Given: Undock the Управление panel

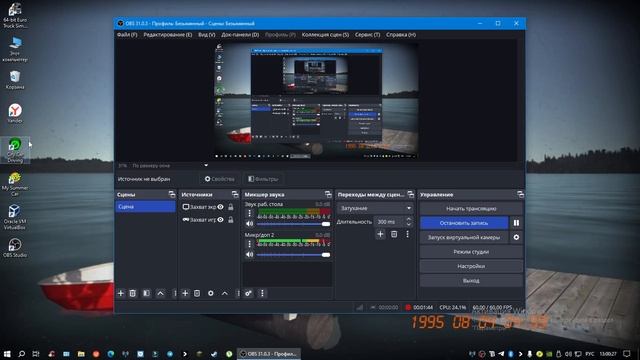Looking at the screenshot, I should tap(520, 194).
